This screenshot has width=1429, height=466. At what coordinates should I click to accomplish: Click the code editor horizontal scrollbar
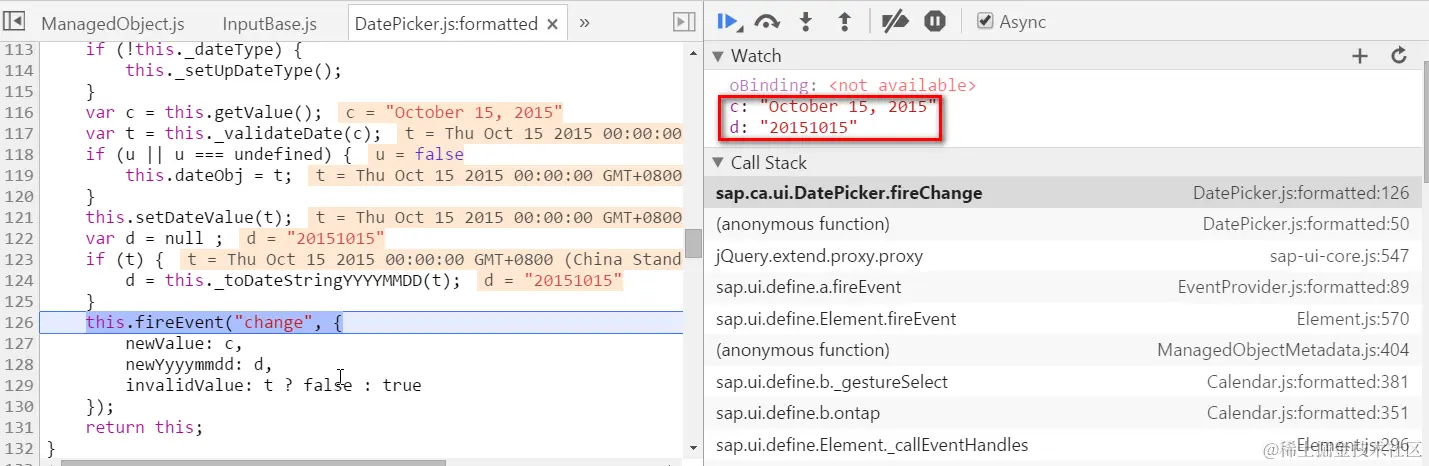[253, 462]
